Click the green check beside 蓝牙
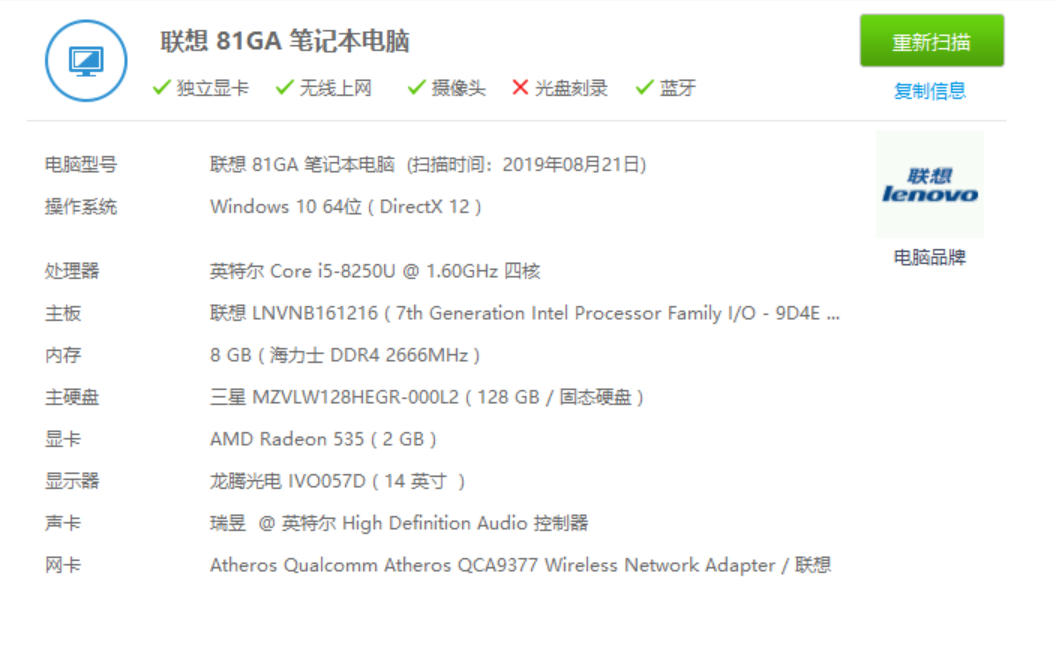Image resolution: width=1055 pixels, height=669 pixels. tap(645, 88)
